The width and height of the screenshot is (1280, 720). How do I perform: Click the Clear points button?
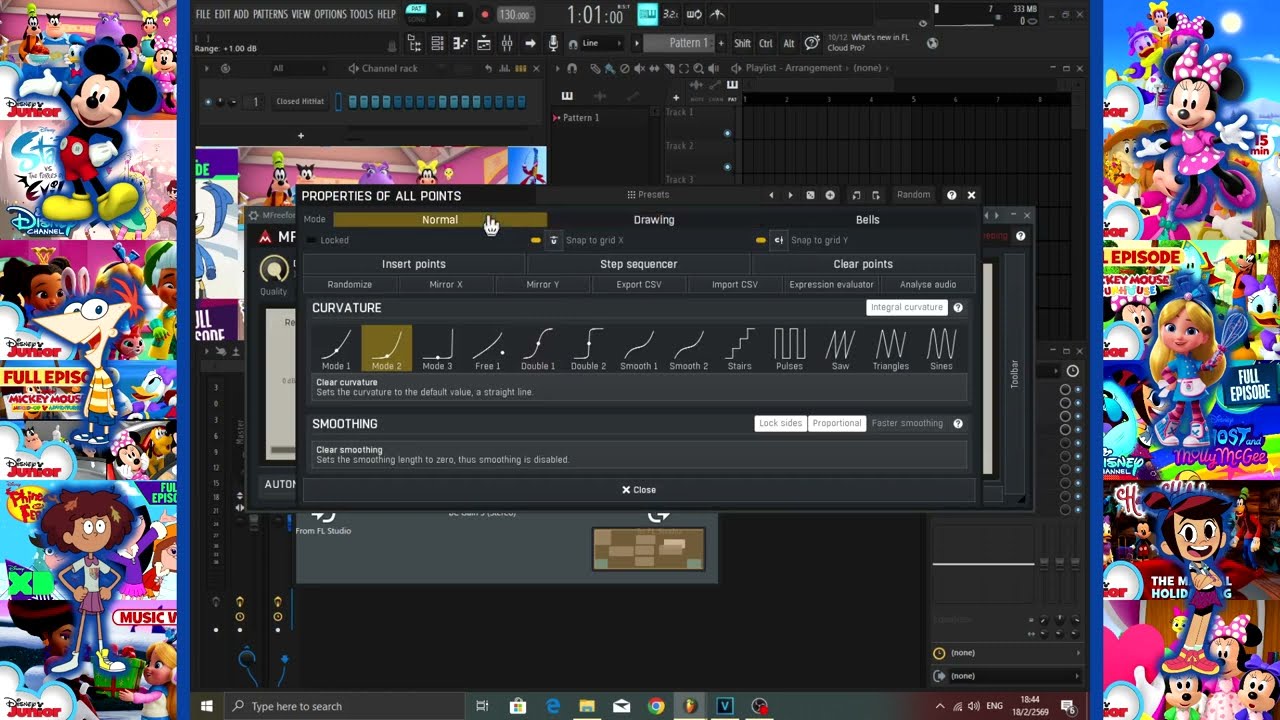pos(863,264)
